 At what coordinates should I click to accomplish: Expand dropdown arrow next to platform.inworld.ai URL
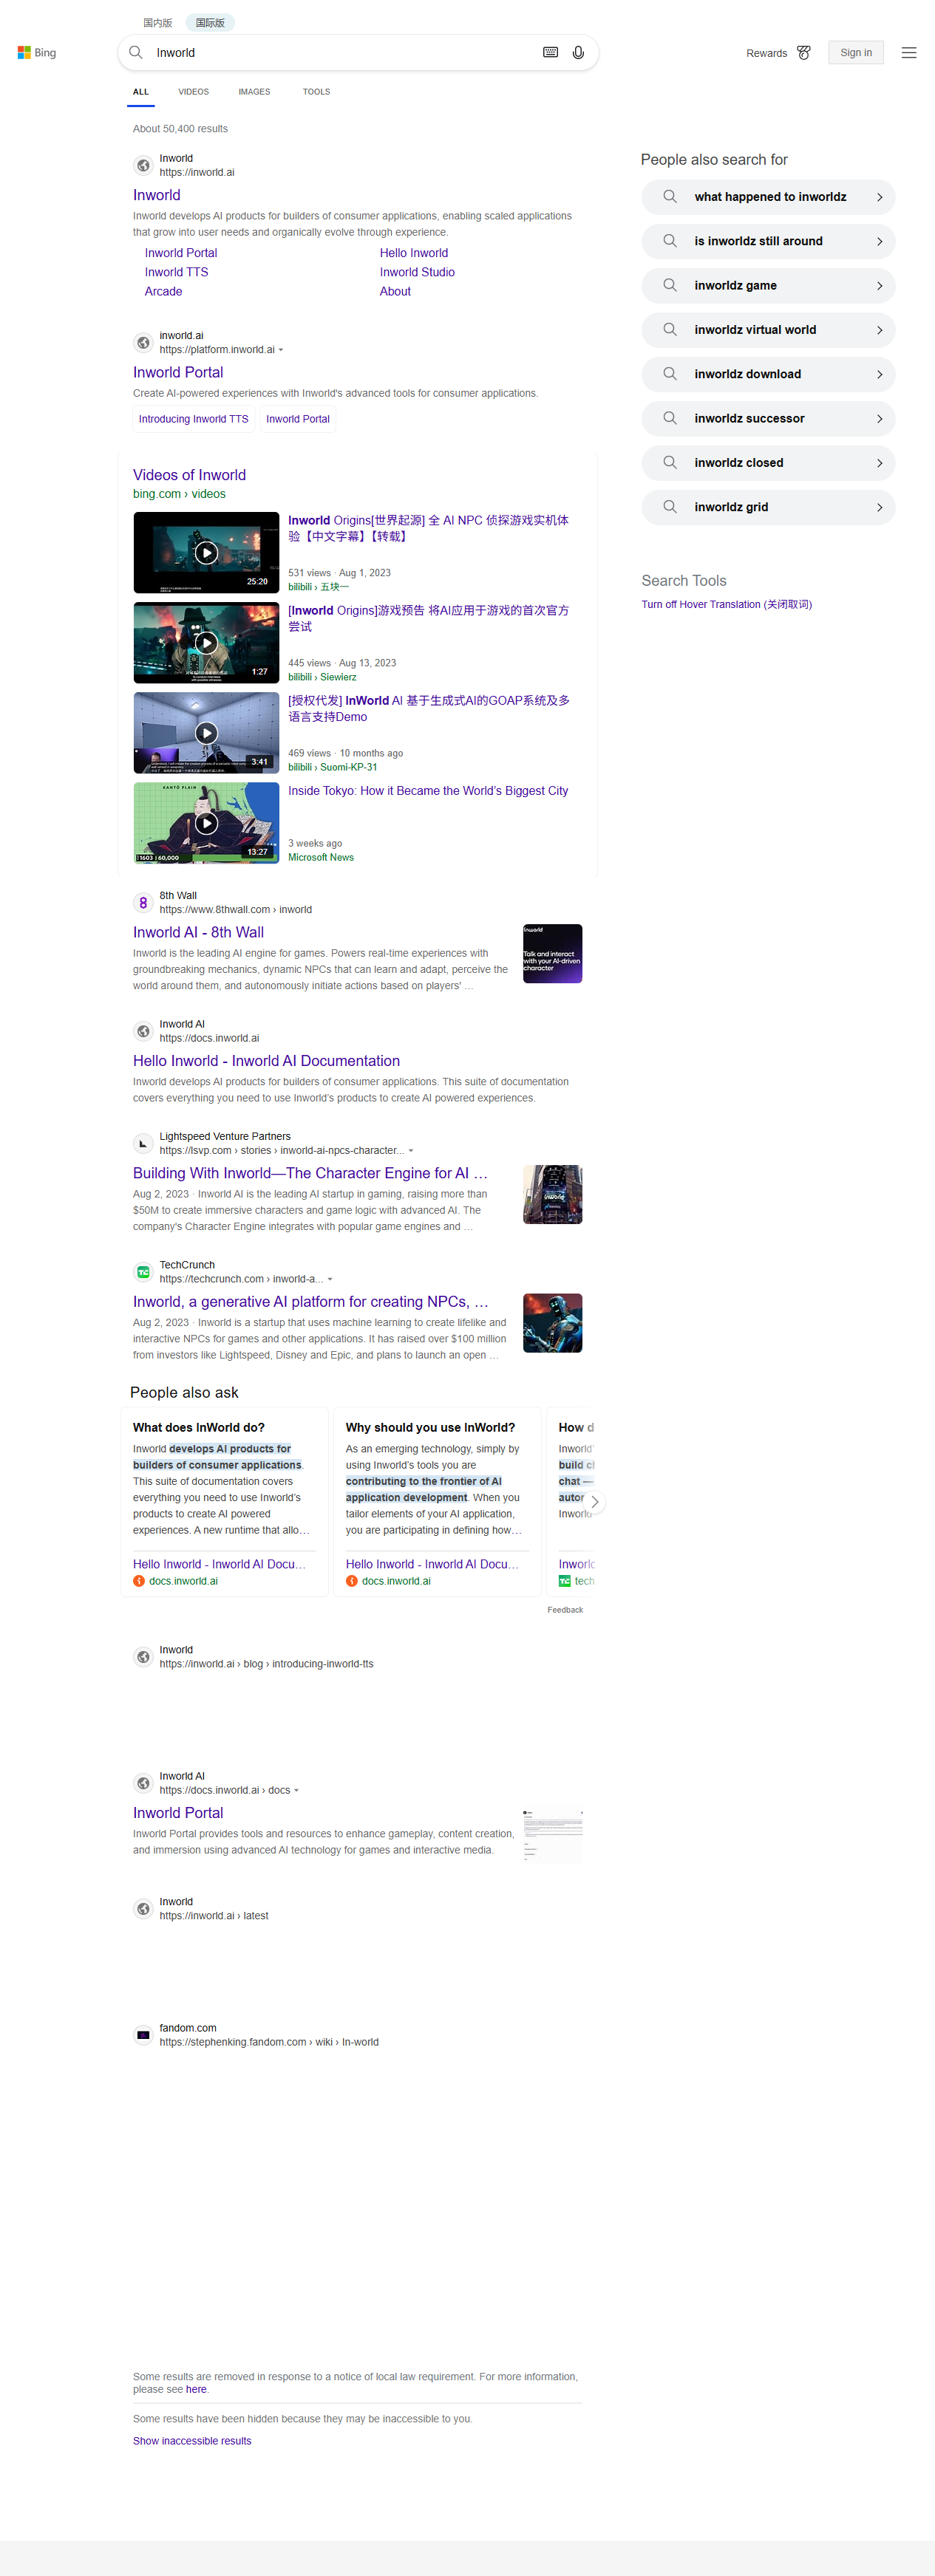coord(281,350)
